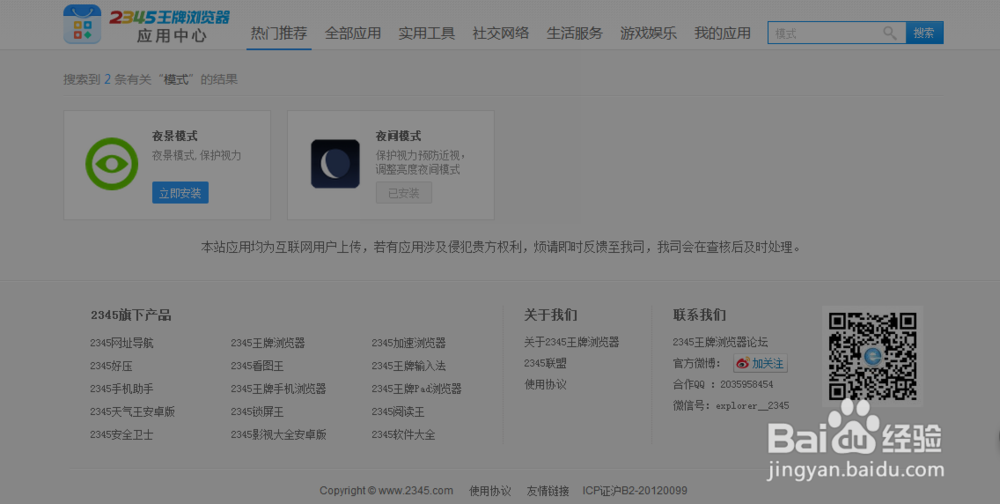
Task: Click the greyed 已安装 button
Action: coord(404,193)
